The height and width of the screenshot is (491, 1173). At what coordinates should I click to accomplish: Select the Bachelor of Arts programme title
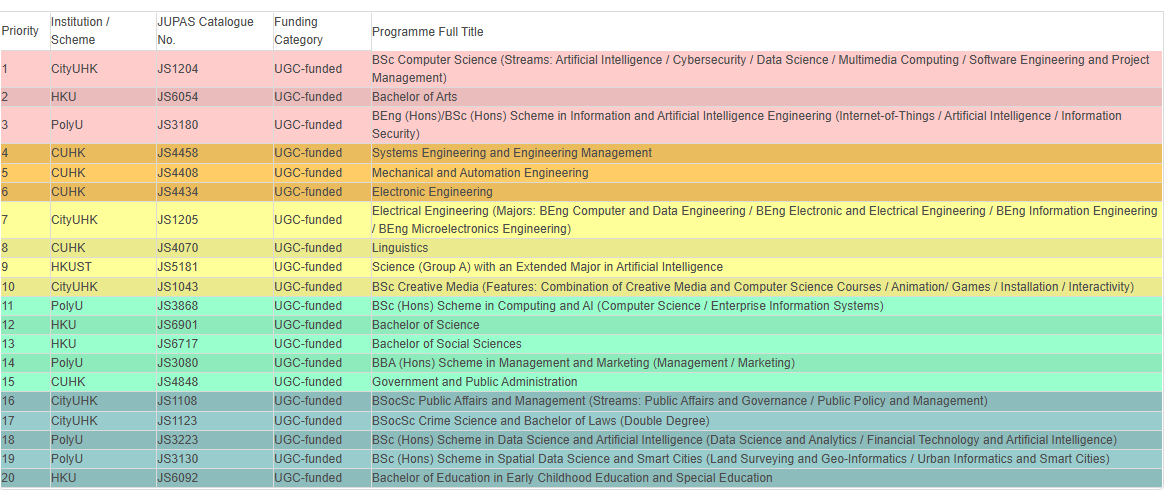[x=414, y=97]
